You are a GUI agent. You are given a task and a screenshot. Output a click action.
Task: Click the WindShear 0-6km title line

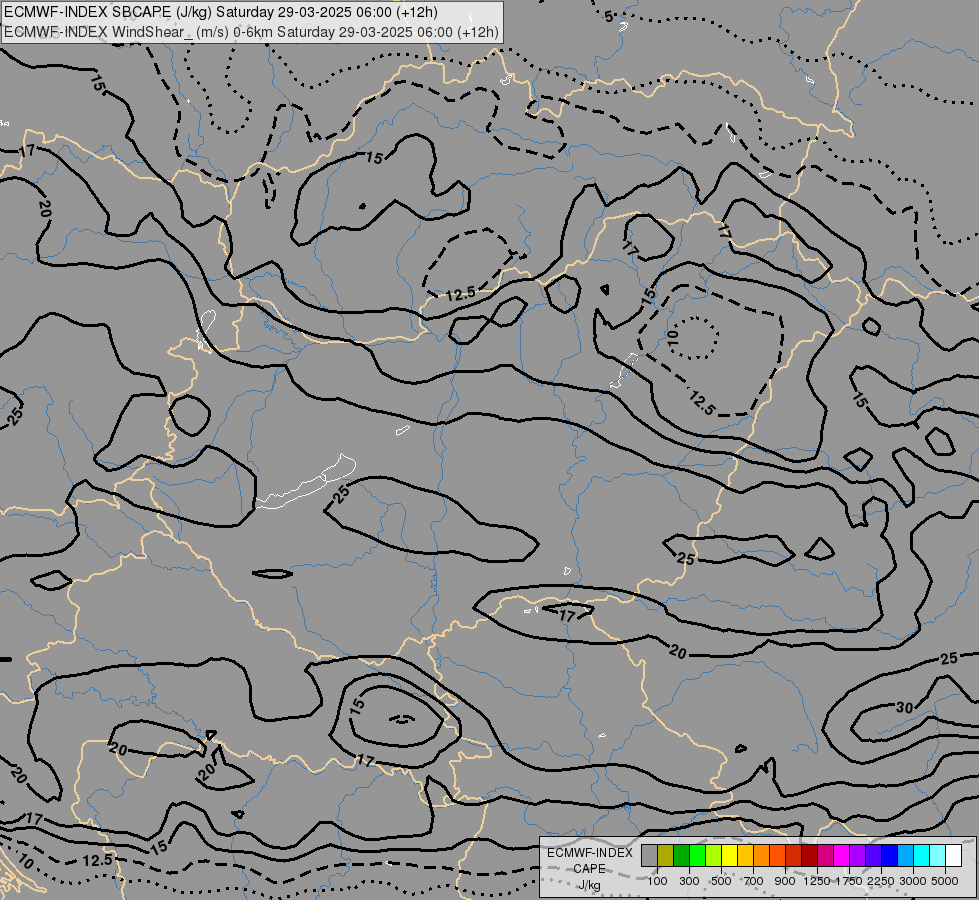click(x=251, y=32)
